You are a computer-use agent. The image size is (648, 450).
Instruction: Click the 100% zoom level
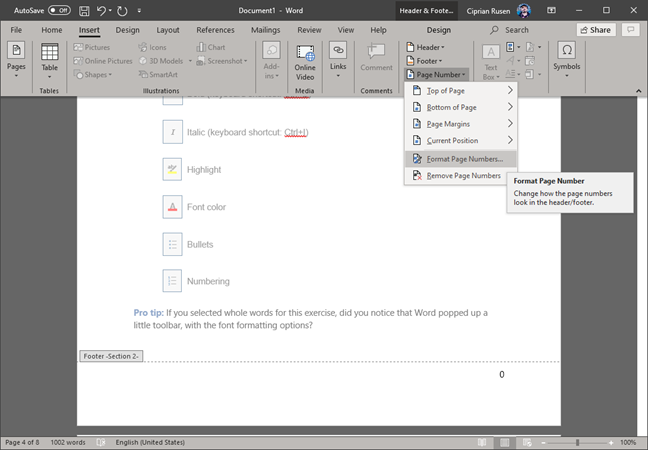tap(628, 442)
